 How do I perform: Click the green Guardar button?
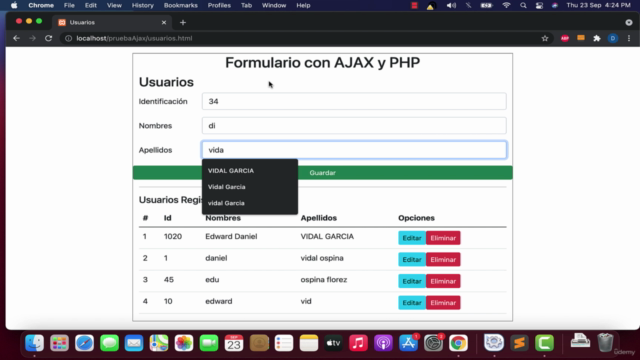click(322, 173)
